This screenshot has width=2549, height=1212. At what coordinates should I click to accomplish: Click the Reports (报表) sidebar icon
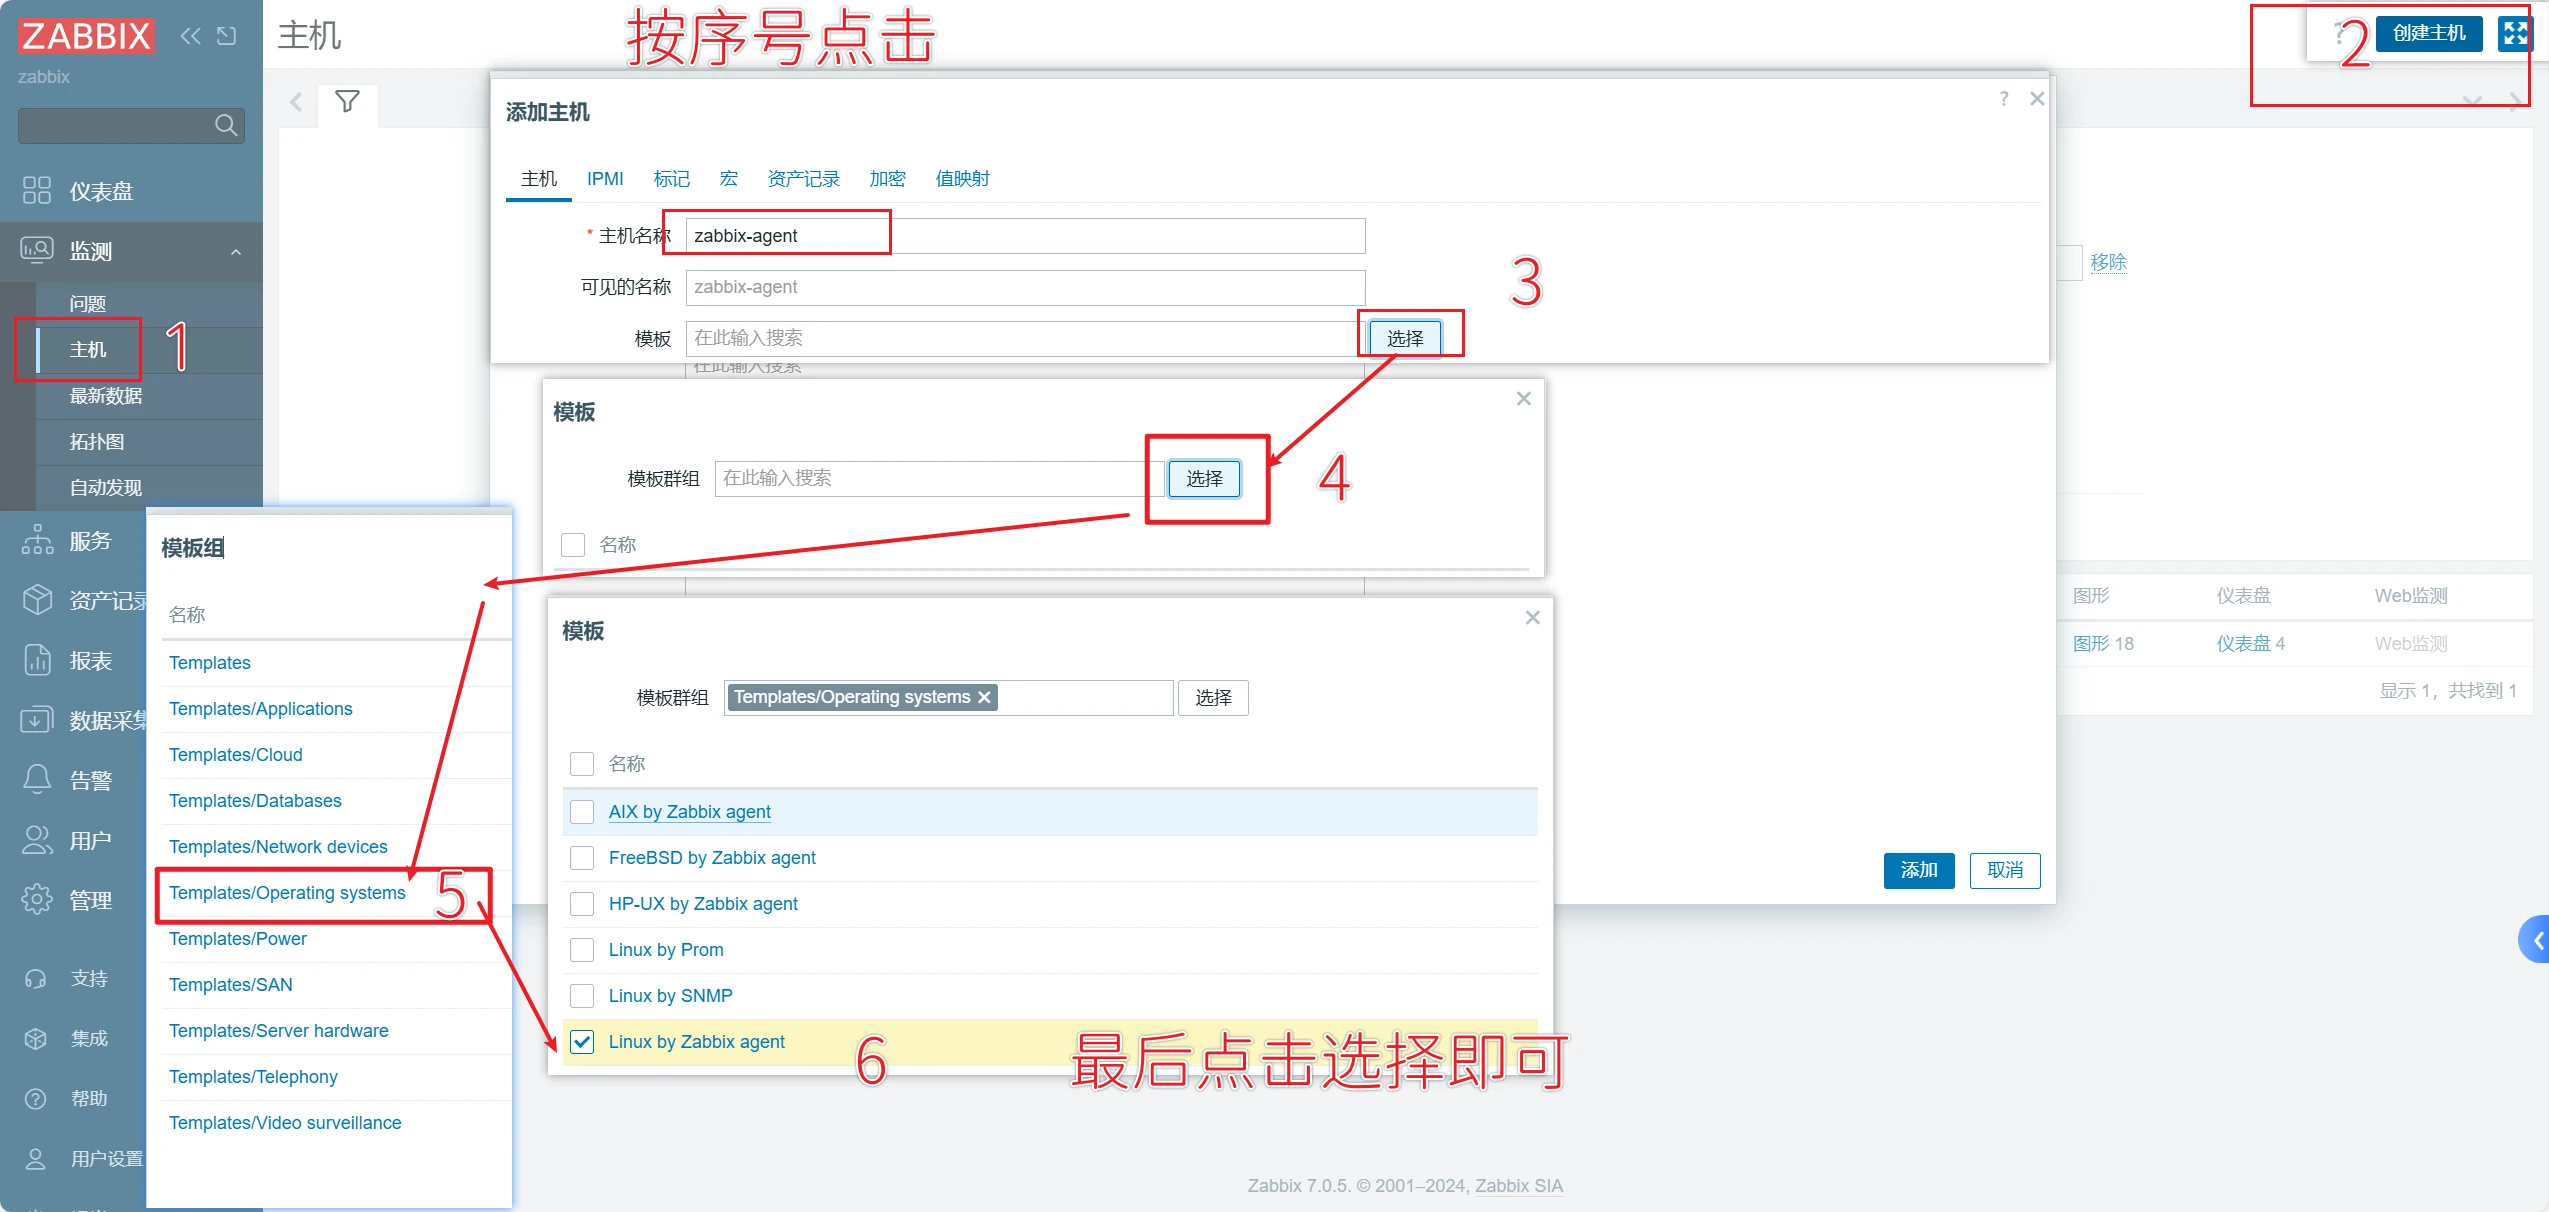point(37,660)
